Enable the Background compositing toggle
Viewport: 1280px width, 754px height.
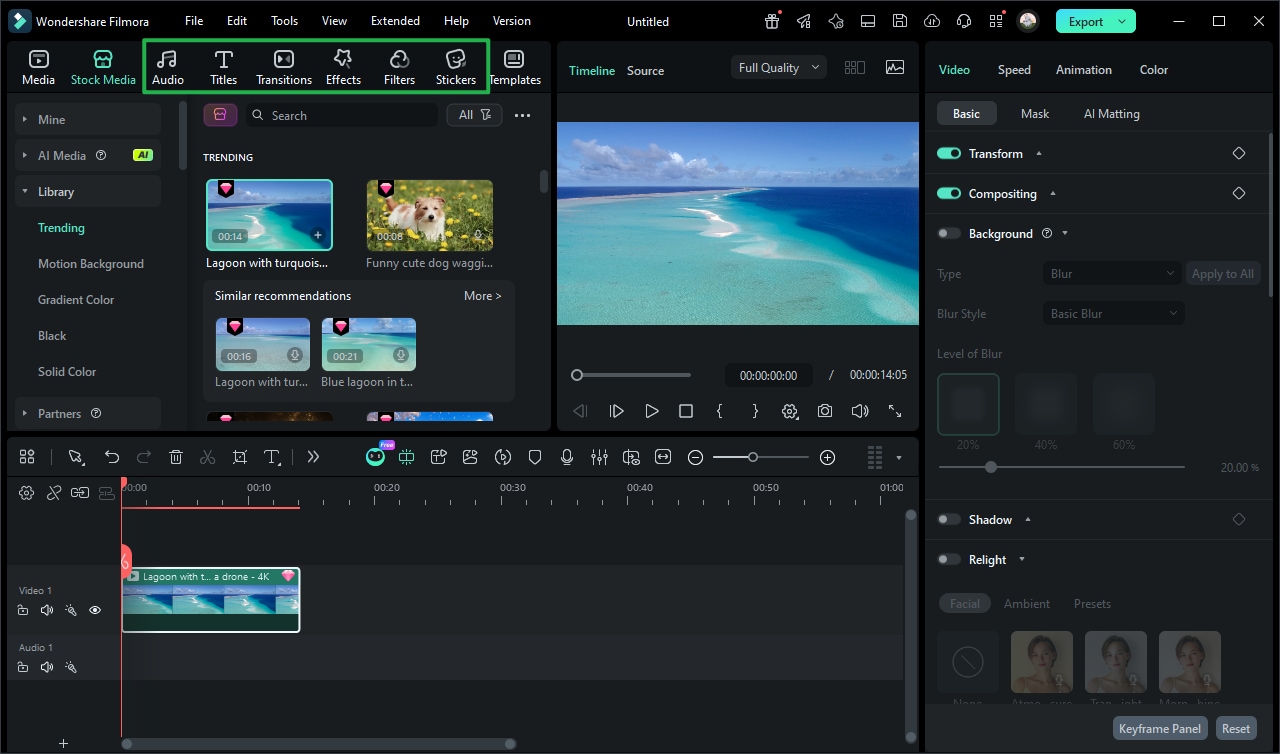pos(948,233)
